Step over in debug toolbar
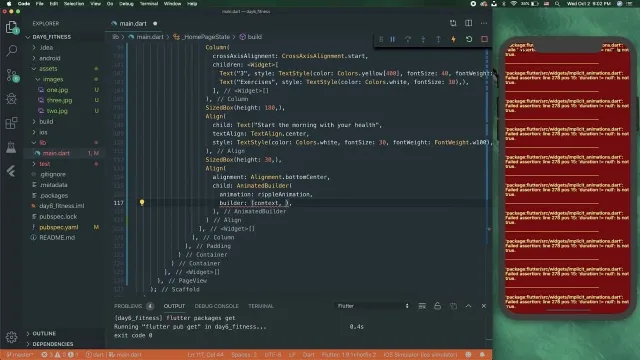Image resolution: width=640 pixels, height=360 pixels. tap(408, 39)
